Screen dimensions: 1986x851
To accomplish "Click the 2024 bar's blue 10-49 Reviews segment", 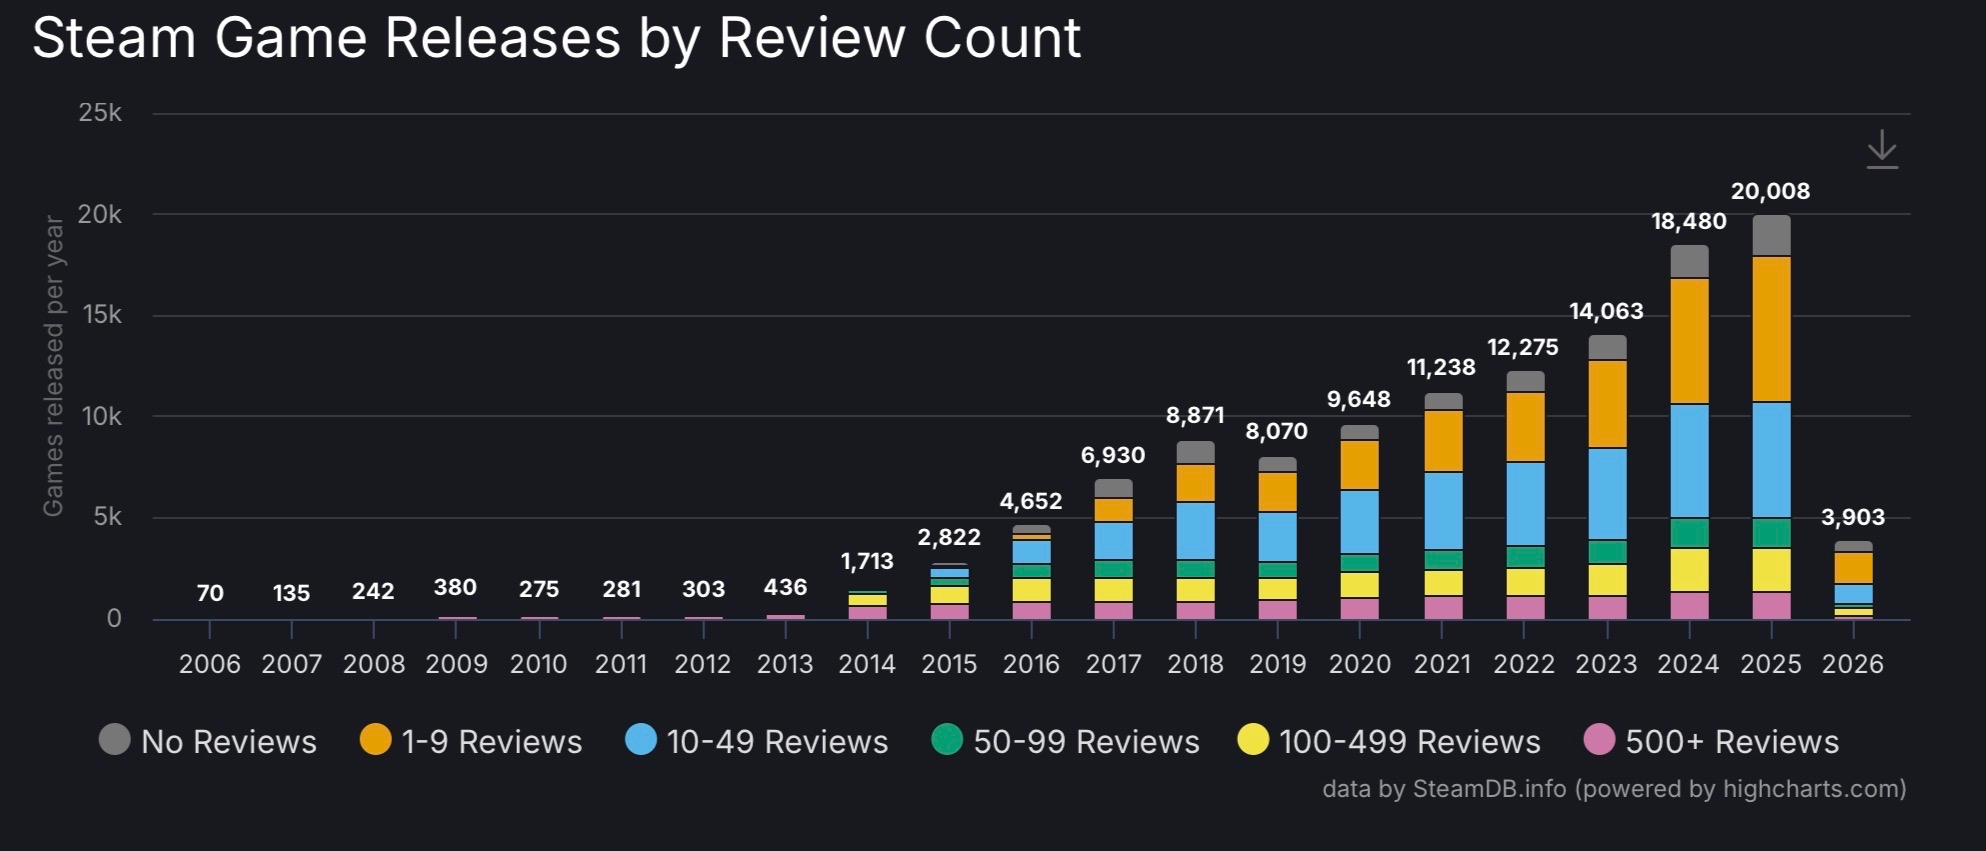I will tap(1689, 460).
